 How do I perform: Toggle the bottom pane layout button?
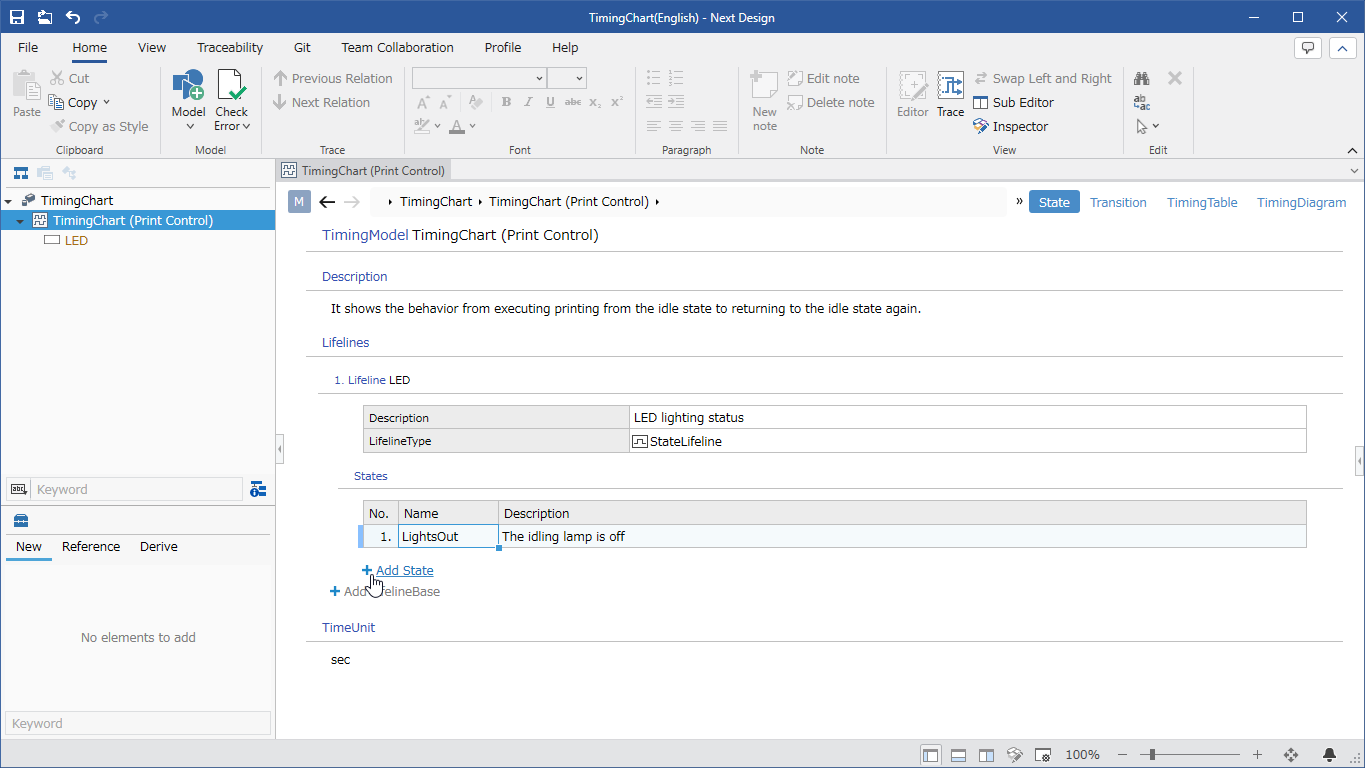point(958,755)
